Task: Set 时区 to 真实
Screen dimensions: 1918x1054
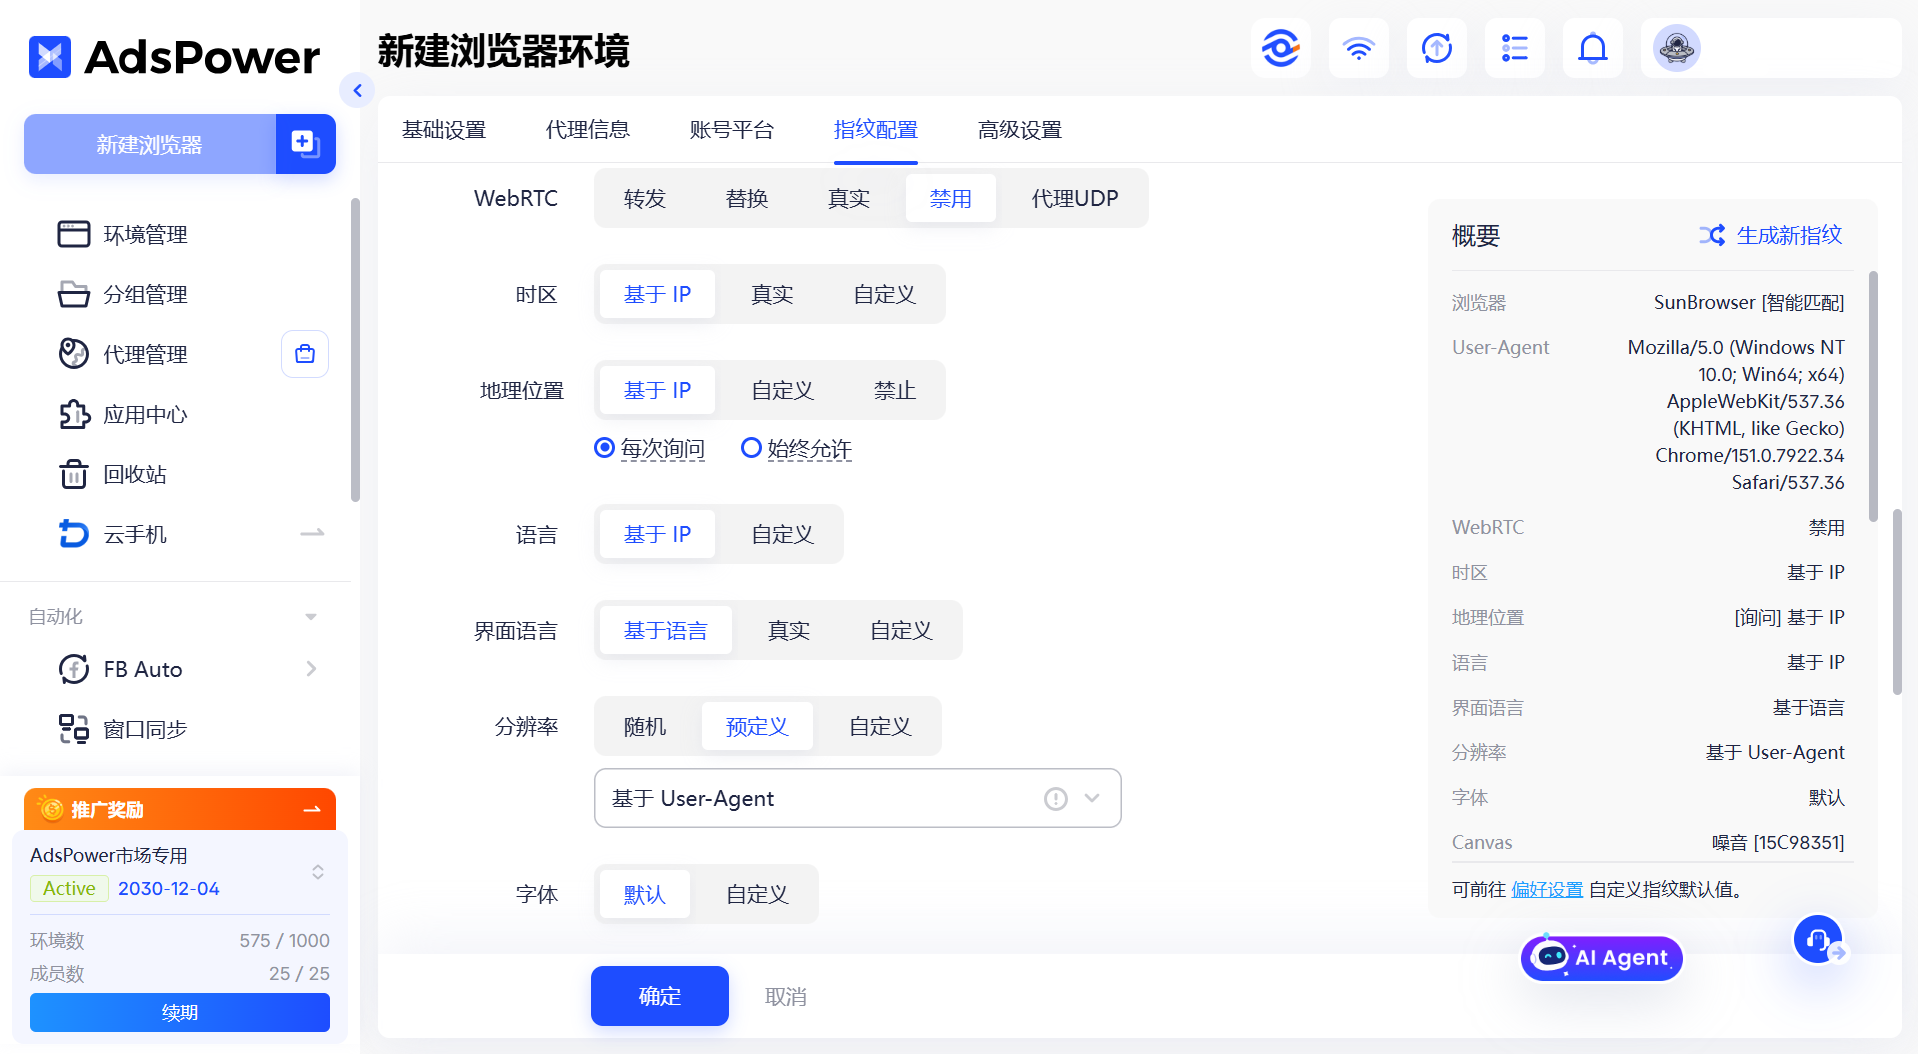Action: (x=773, y=294)
